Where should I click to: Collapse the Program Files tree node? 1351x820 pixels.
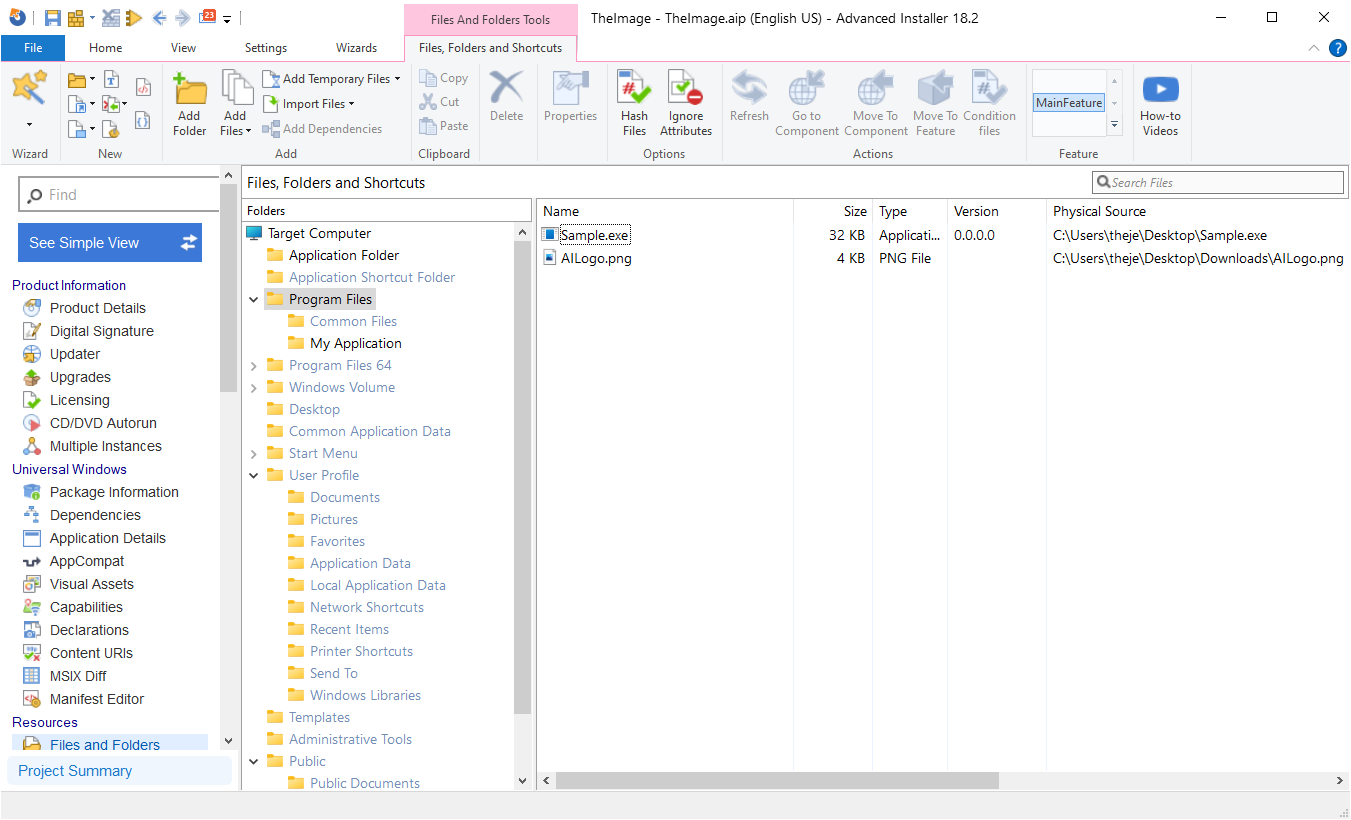click(254, 299)
